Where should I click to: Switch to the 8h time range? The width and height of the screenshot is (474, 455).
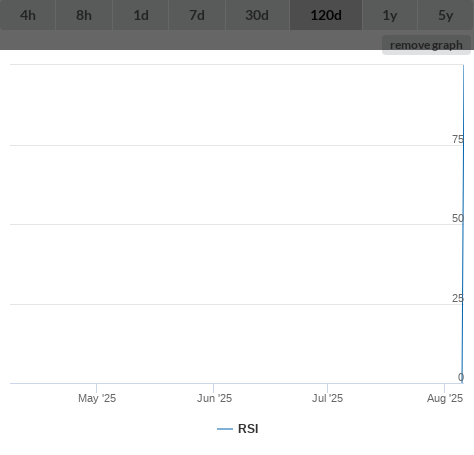tap(84, 15)
